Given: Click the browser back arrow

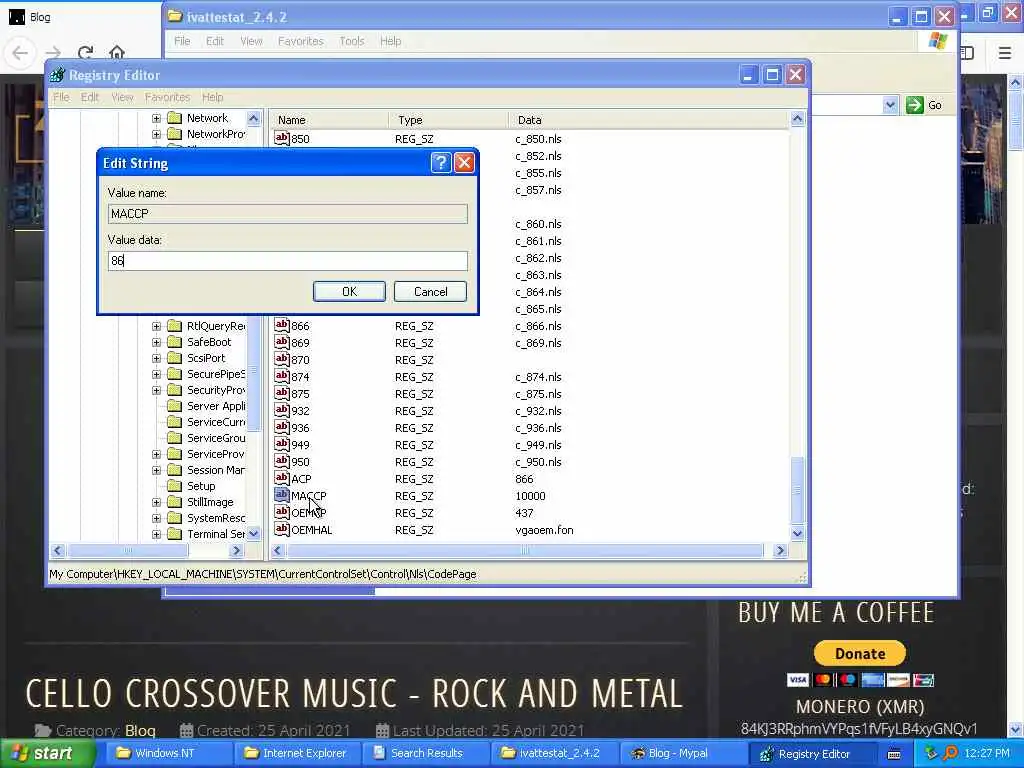Looking at the screenshot, I should pos(20,52).
